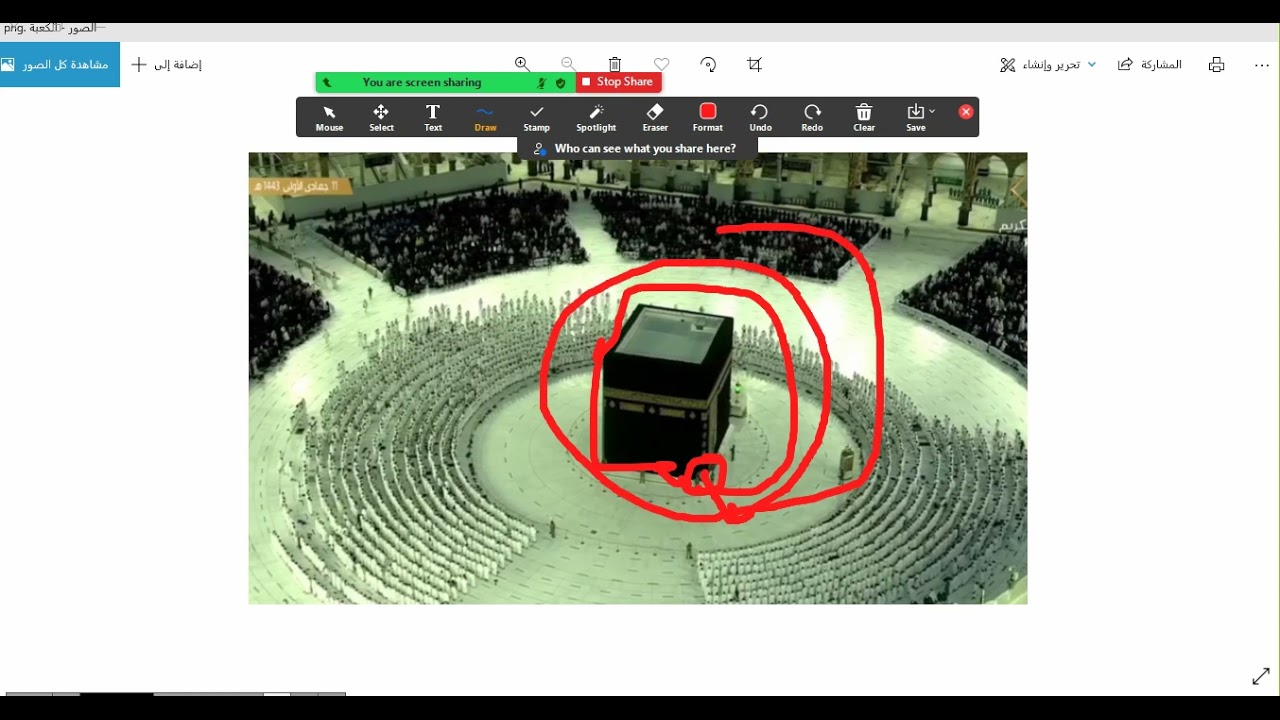Select the Eraser tool
Viewport: 1280px width, 720px height.
[655, 118]
